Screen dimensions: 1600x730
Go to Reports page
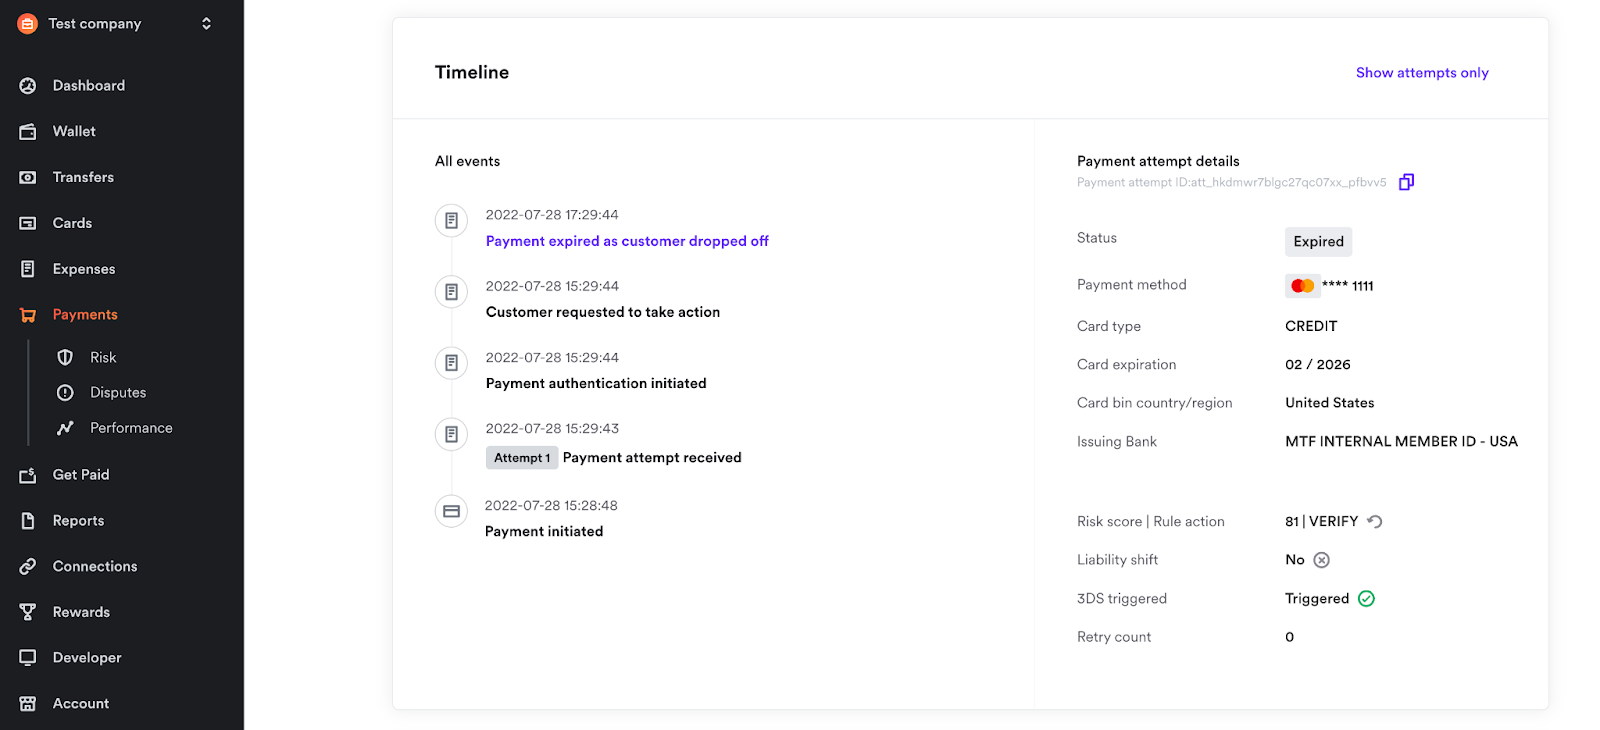78,521
